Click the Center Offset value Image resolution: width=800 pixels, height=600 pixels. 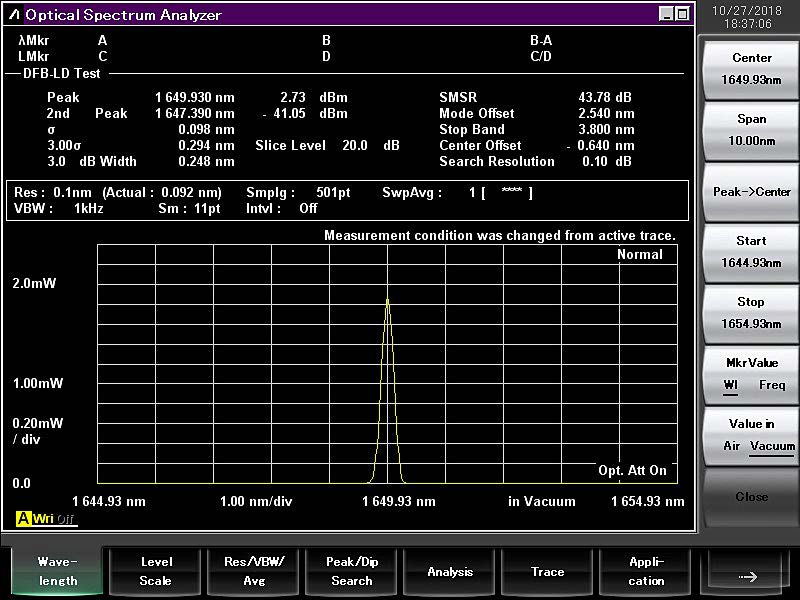[x=601, y=145]
